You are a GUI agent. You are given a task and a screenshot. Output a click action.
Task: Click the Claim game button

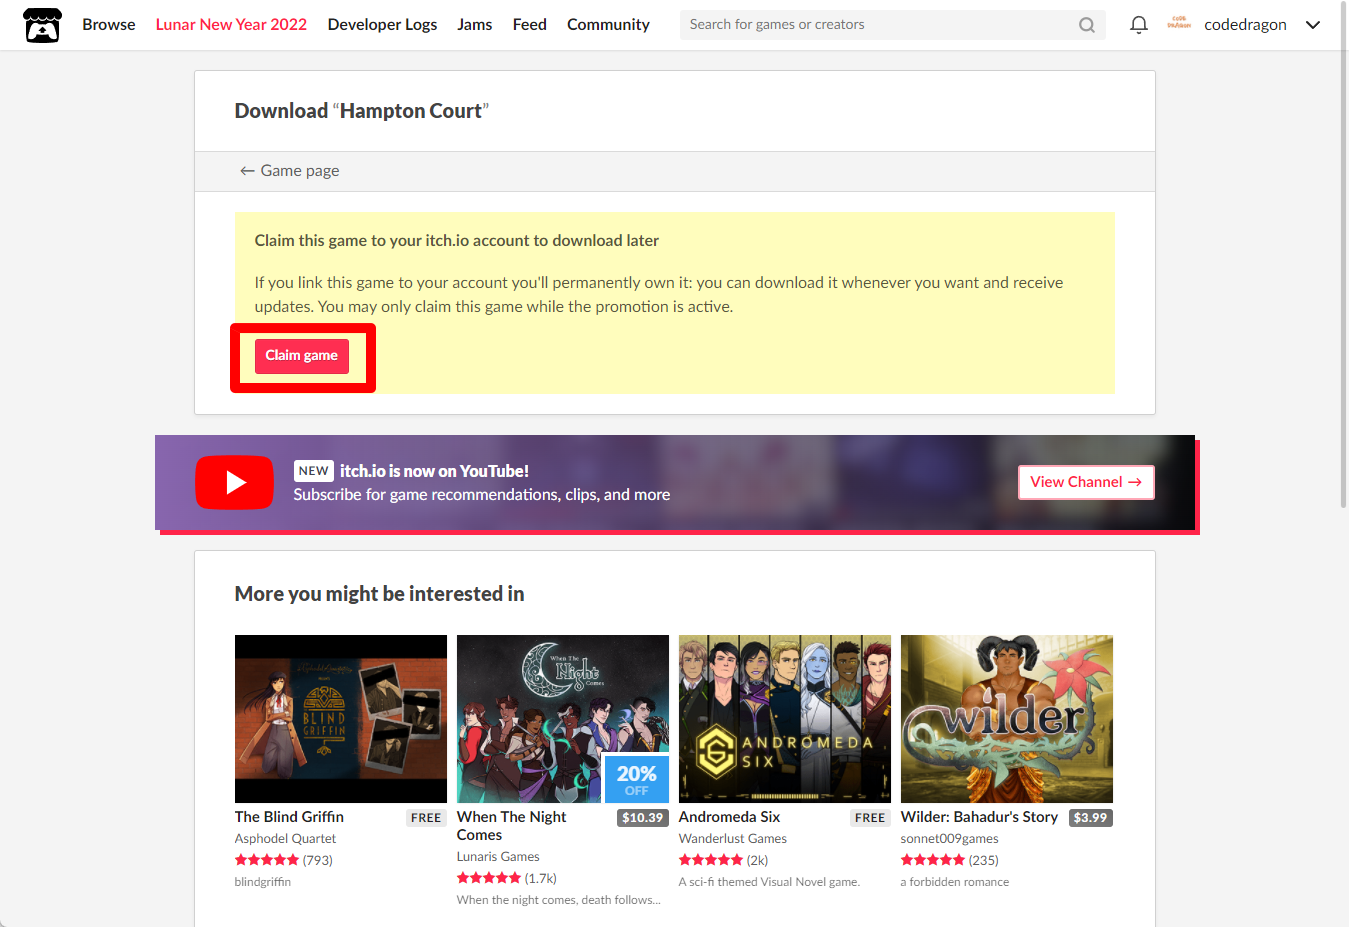(x=301, y=356)
